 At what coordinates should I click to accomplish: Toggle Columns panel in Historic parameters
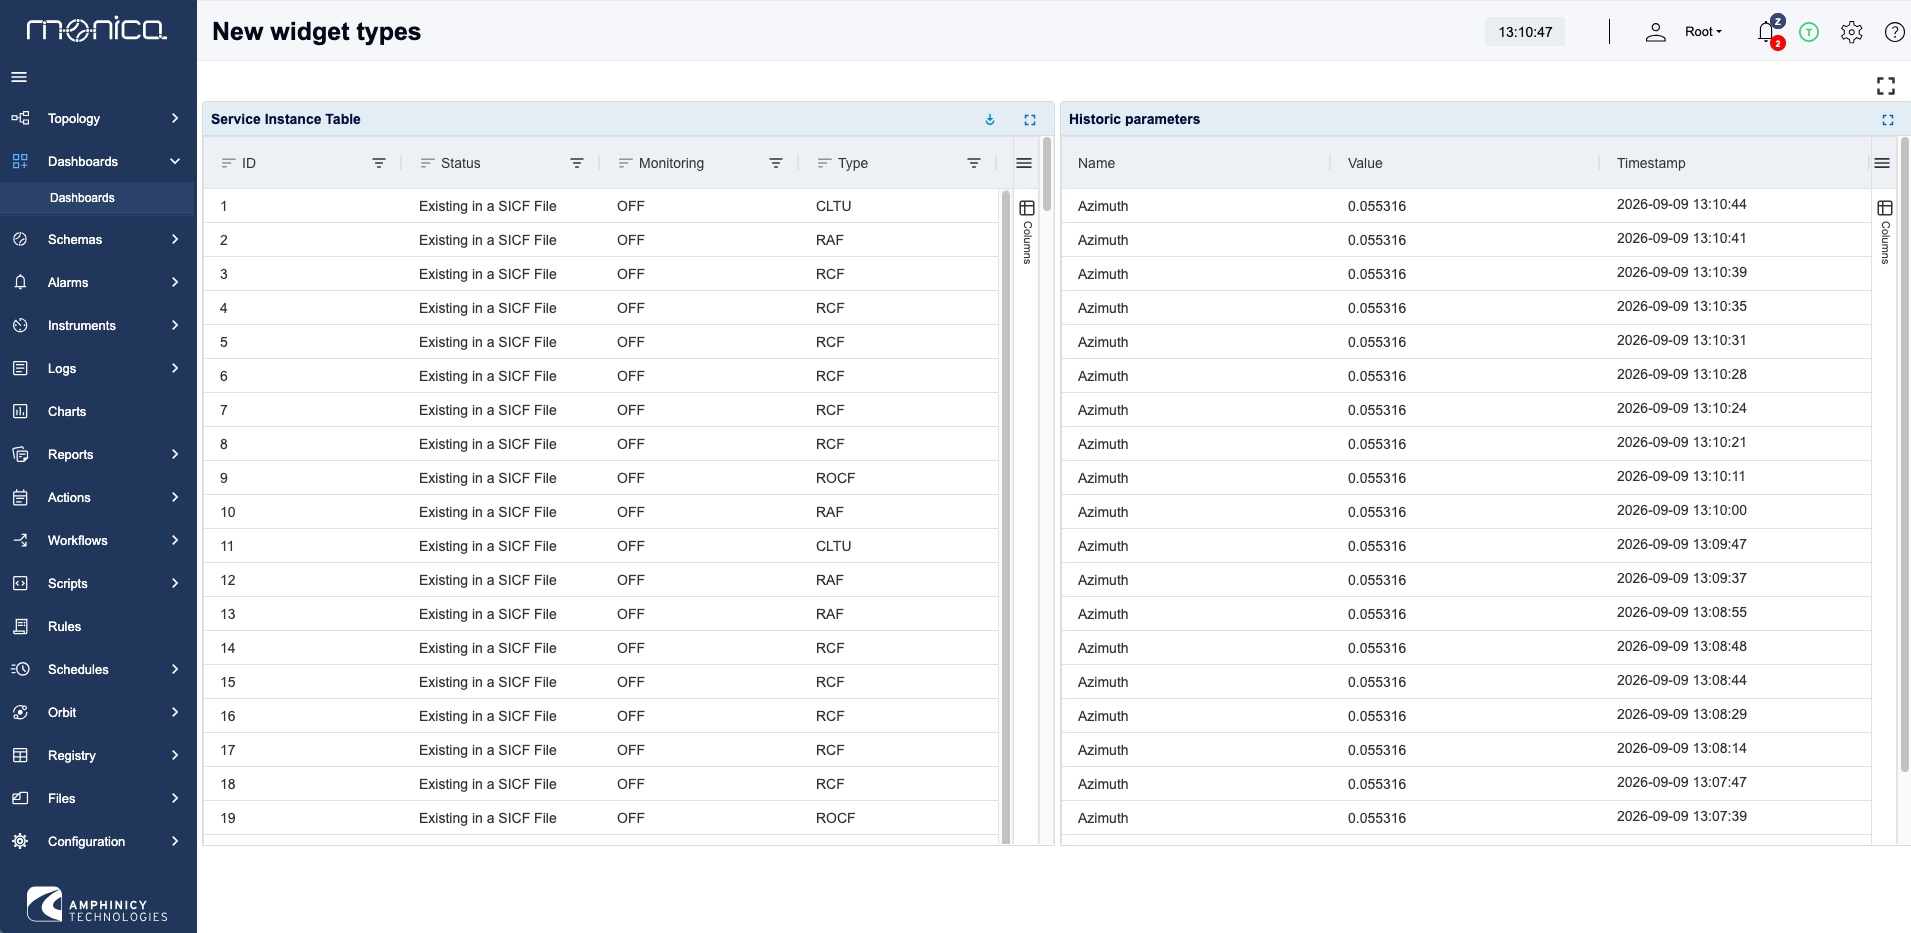tap(1884, 231)
